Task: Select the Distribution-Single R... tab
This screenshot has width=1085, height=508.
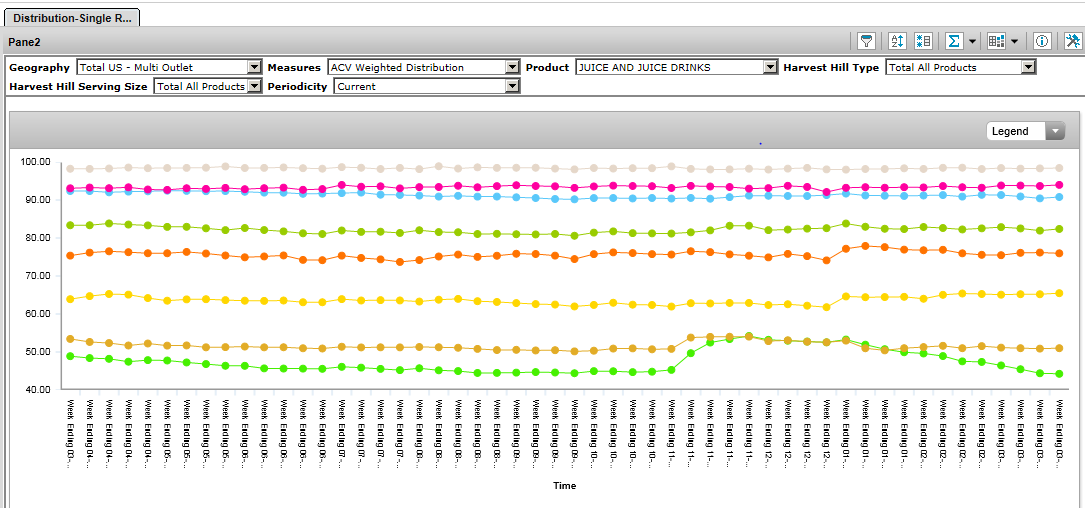Action: (x=70, y=17)
